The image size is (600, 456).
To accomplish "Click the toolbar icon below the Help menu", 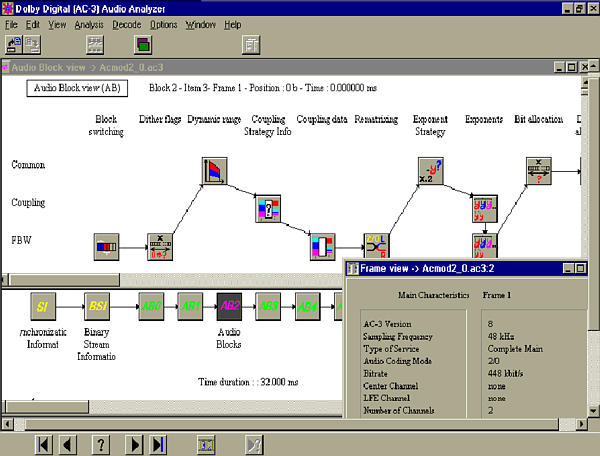I will click(251, 44).
